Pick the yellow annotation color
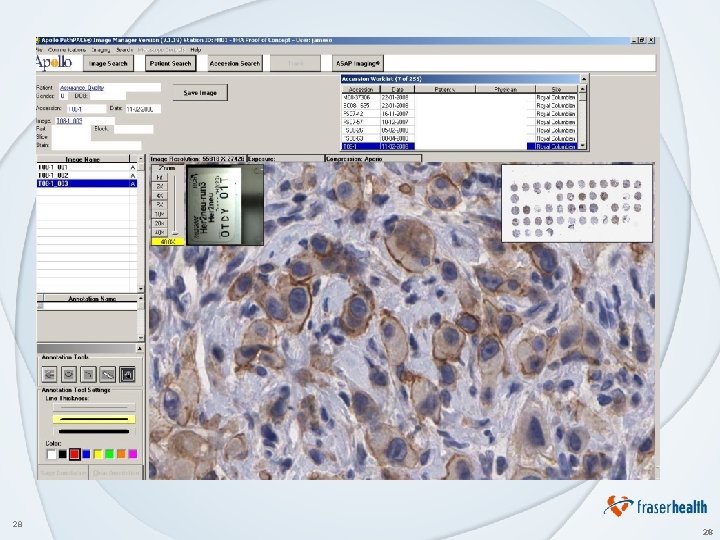The height and width of the screenshot is (540, 720). pos(98,454)
